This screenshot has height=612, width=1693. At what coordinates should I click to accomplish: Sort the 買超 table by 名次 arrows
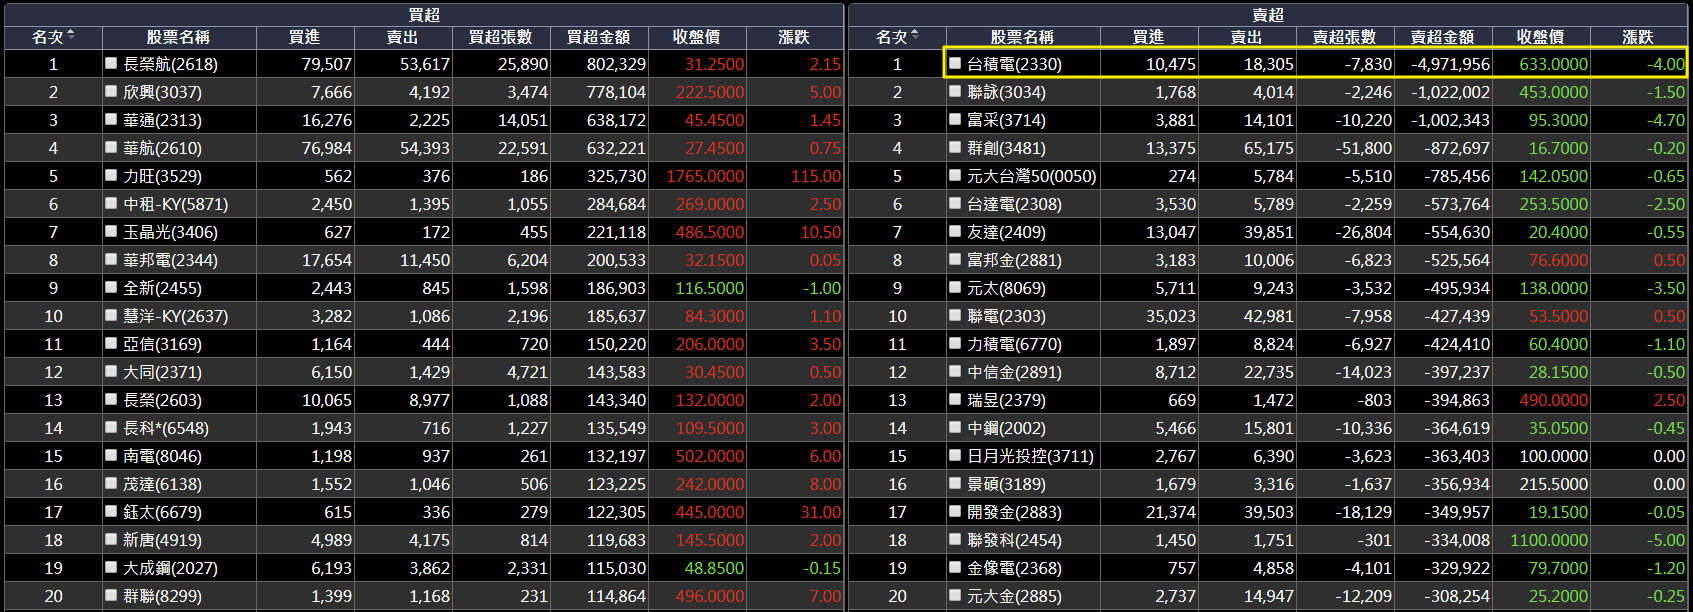tap(71, 36)
